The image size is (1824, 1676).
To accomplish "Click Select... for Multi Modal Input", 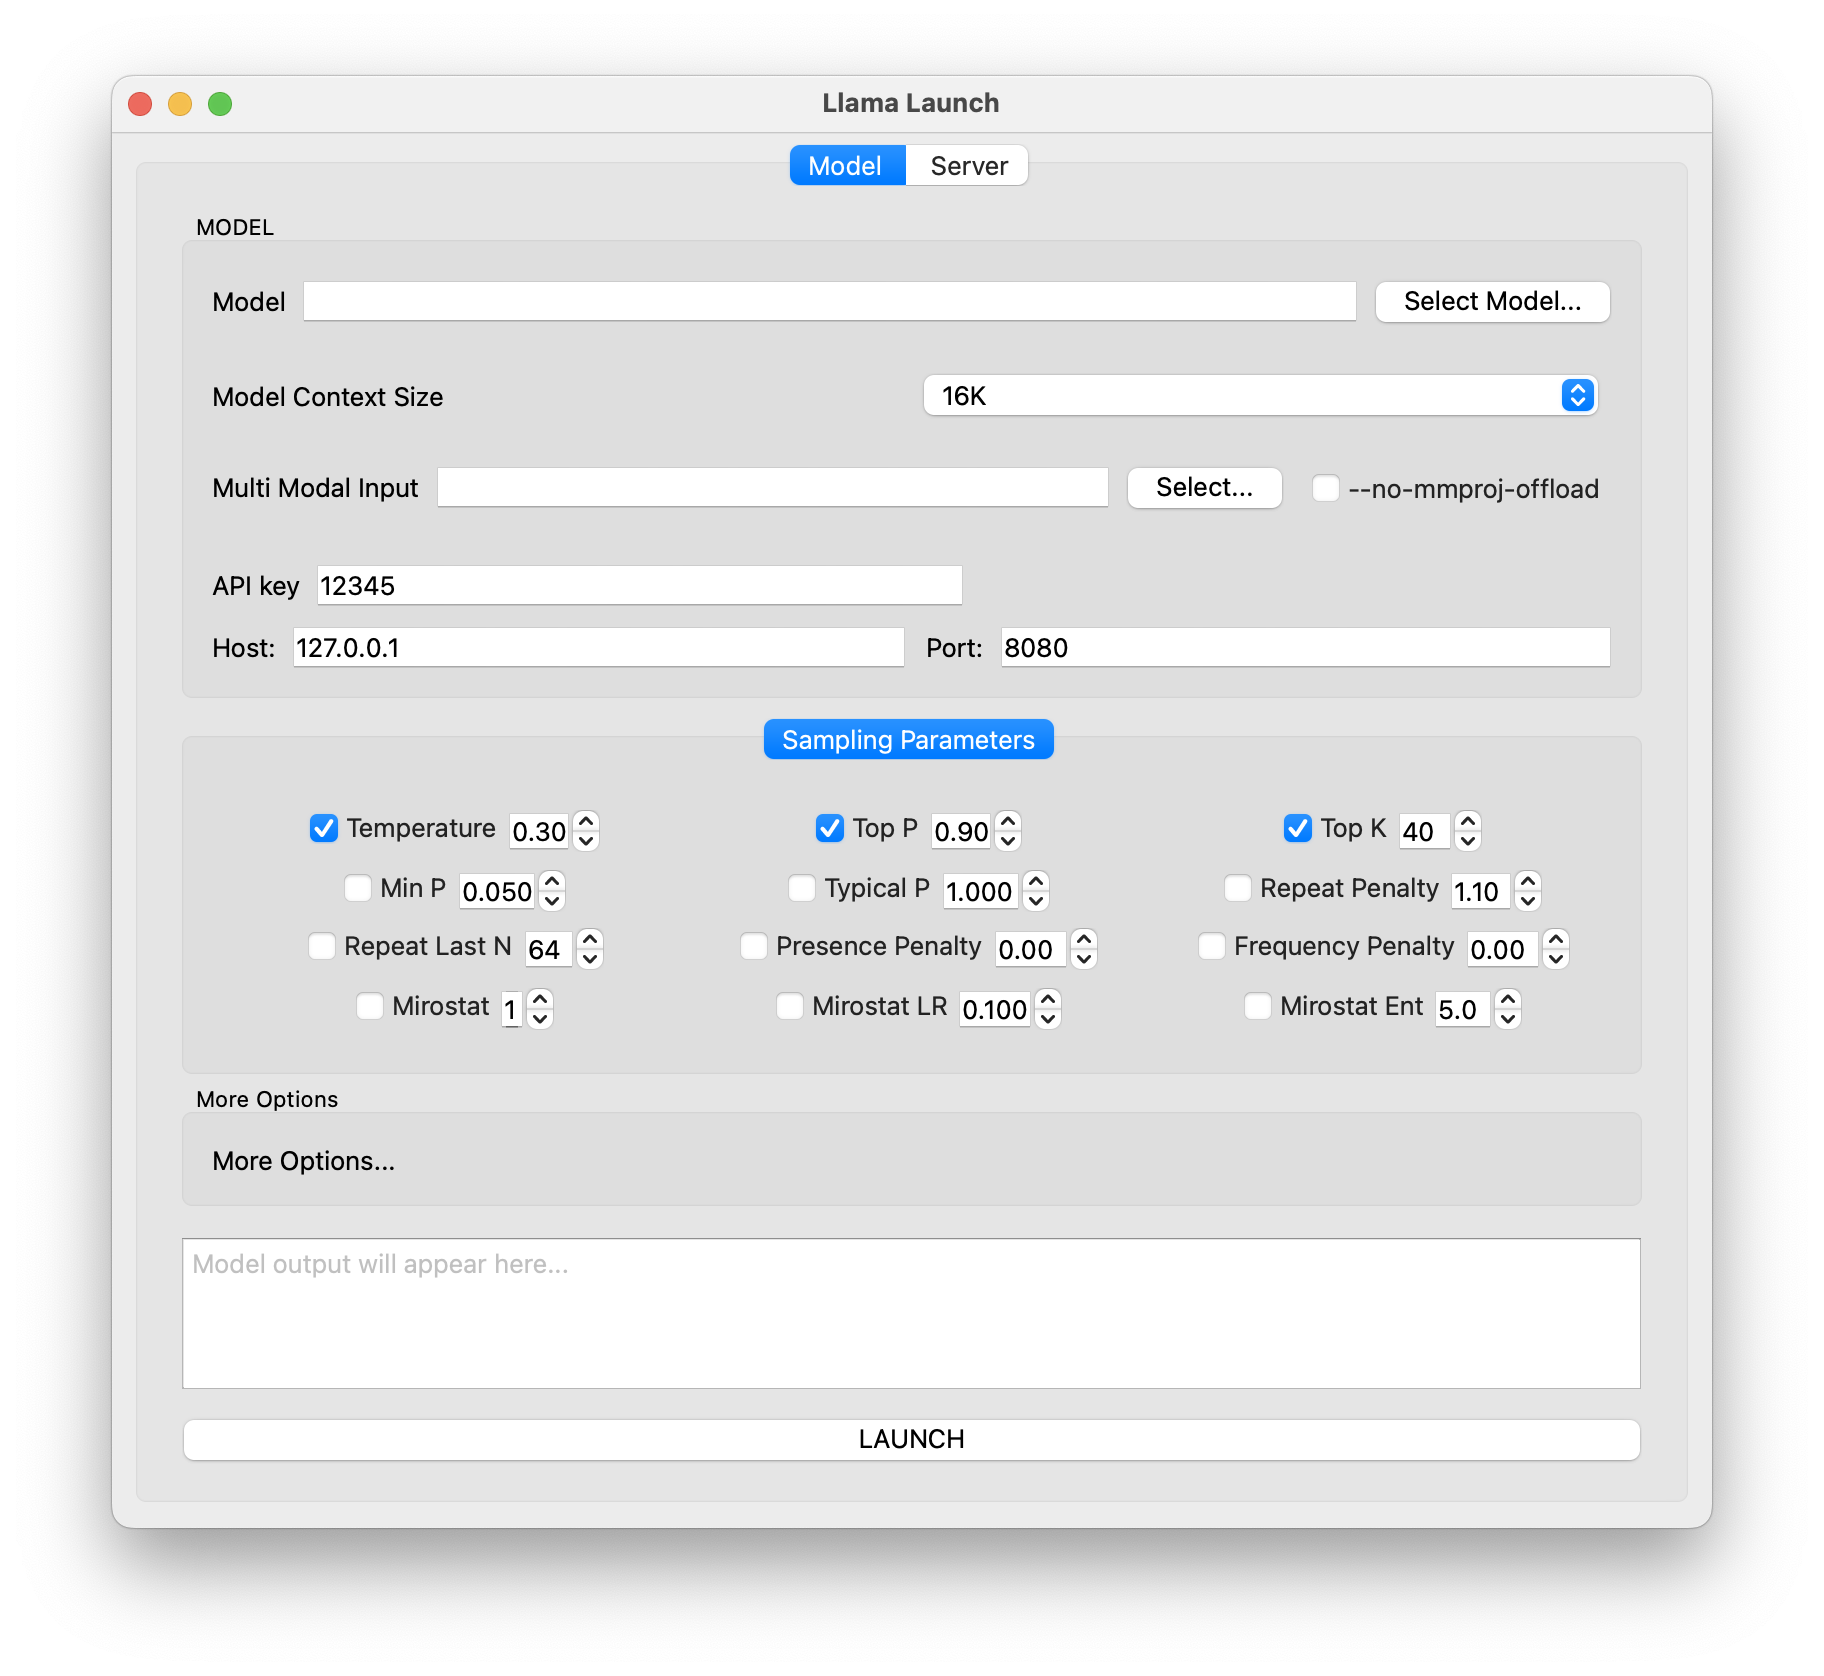I will [x=1204, y=488].
